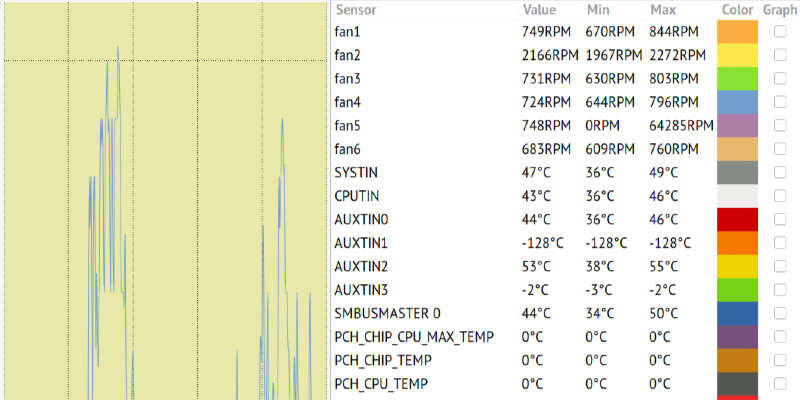Enable graph checkbox for fan1
The height and width of the screenshot is (400, 800).
pyautogui.click(x=780, y=32)
